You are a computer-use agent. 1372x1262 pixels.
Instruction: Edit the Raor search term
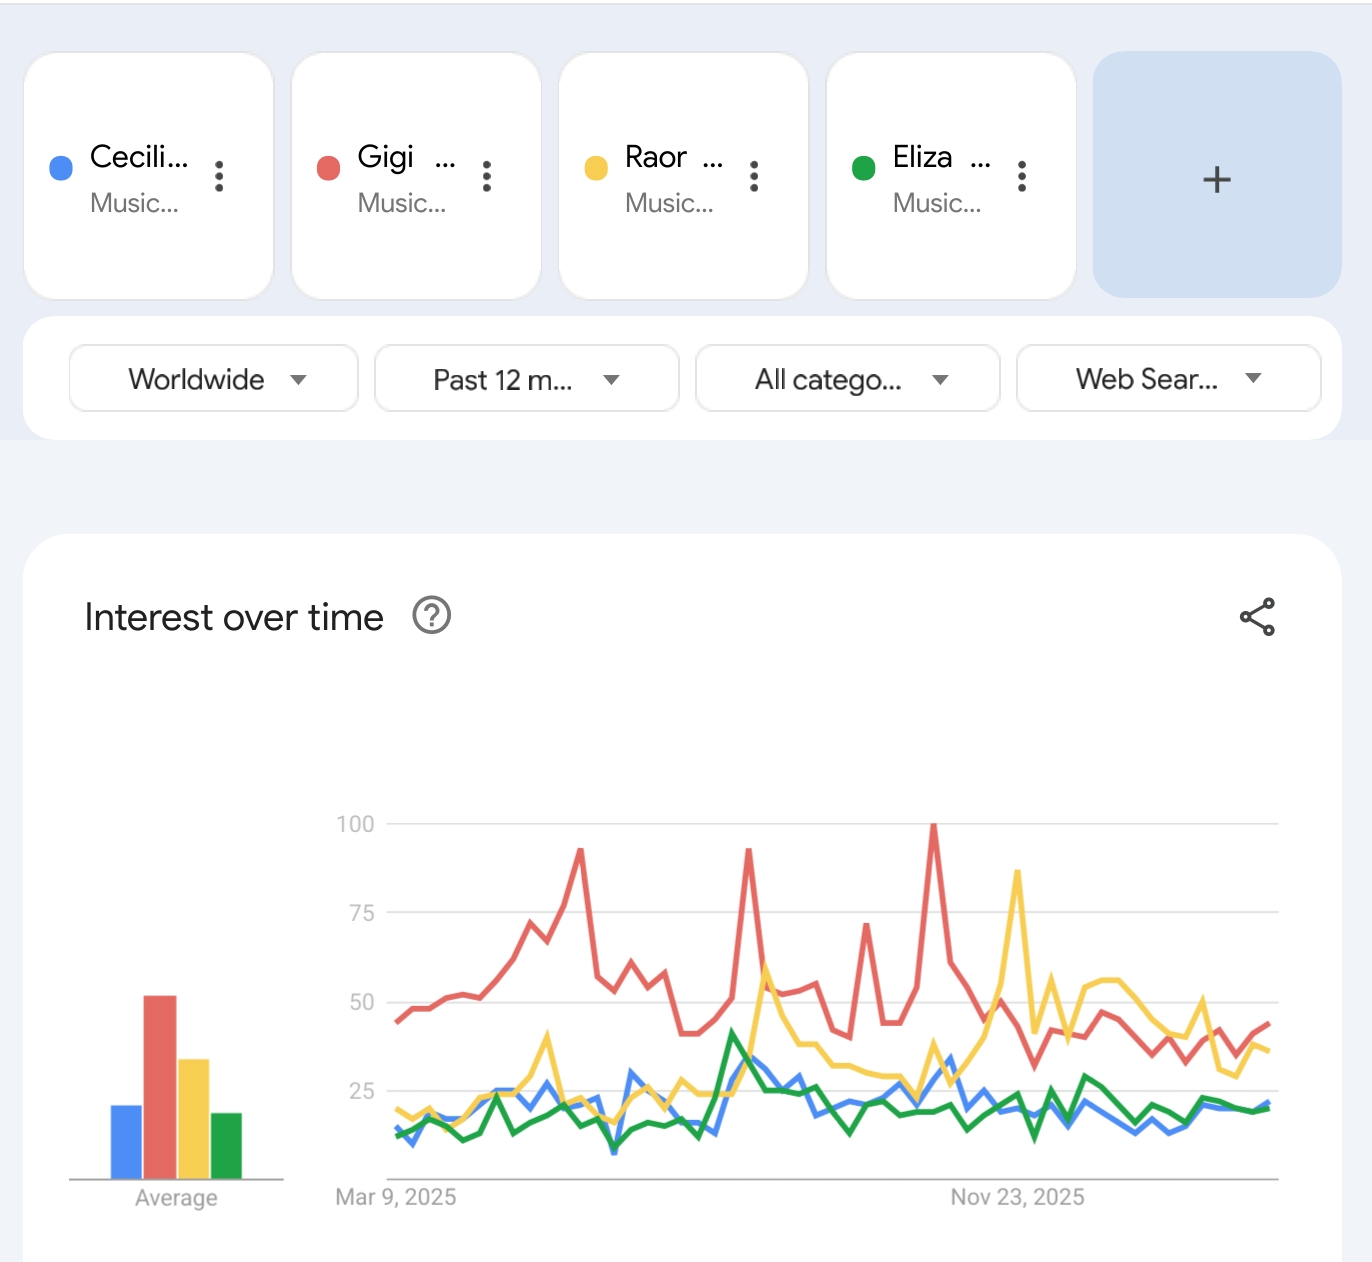[674, 157]
